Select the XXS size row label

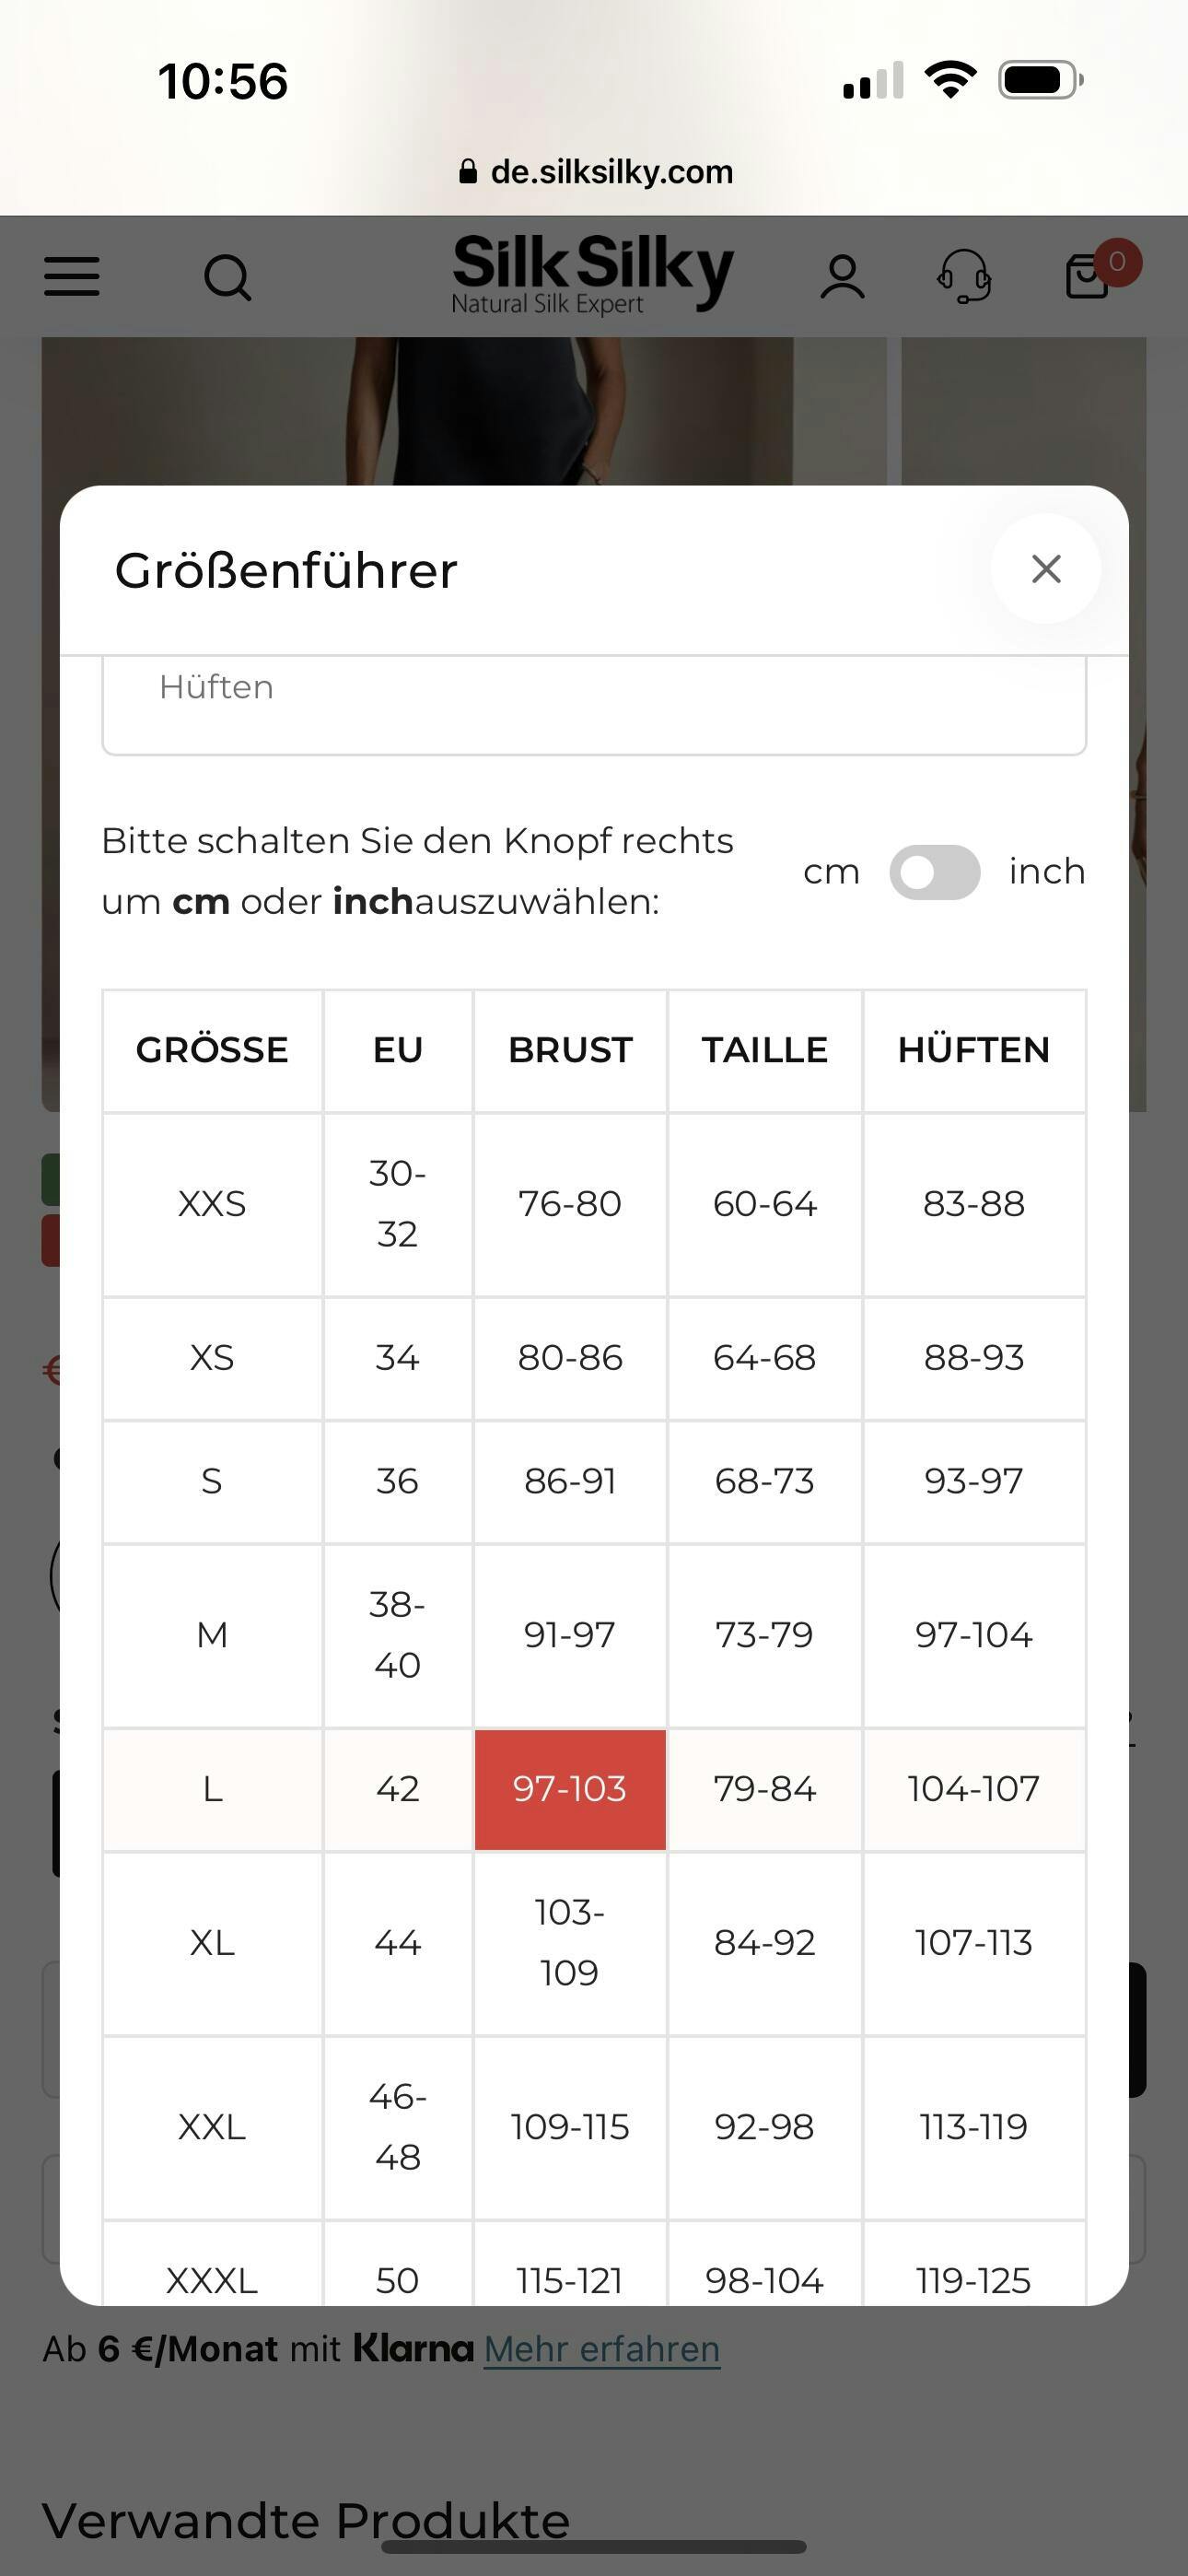tap(212, 1204)
